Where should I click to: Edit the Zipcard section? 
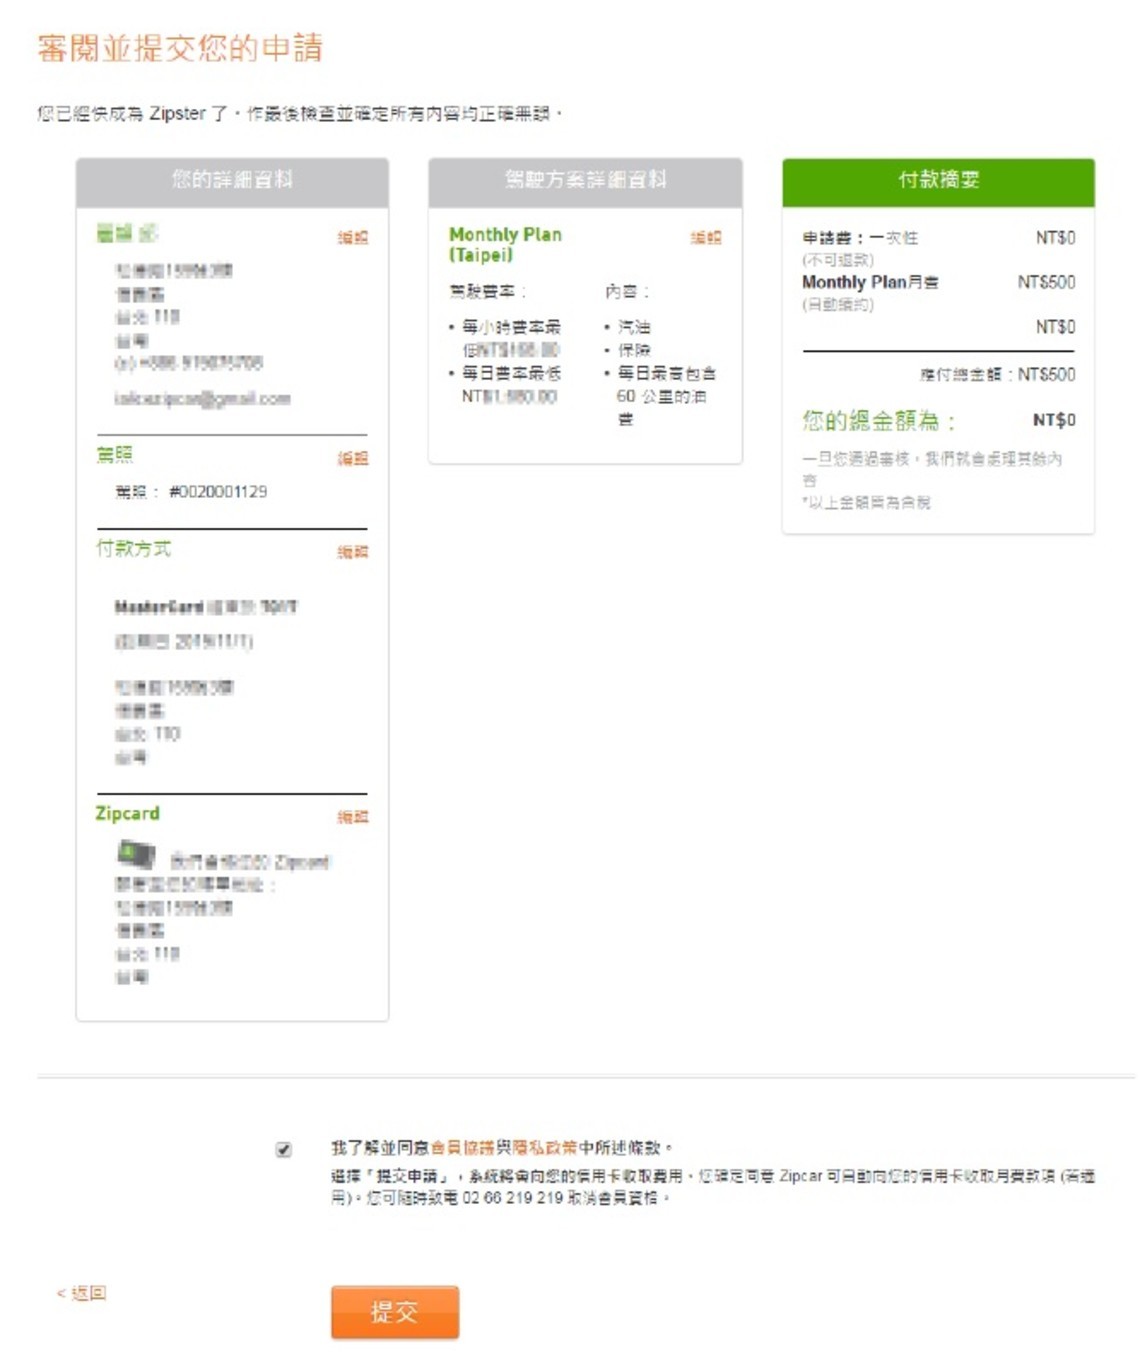353,816
